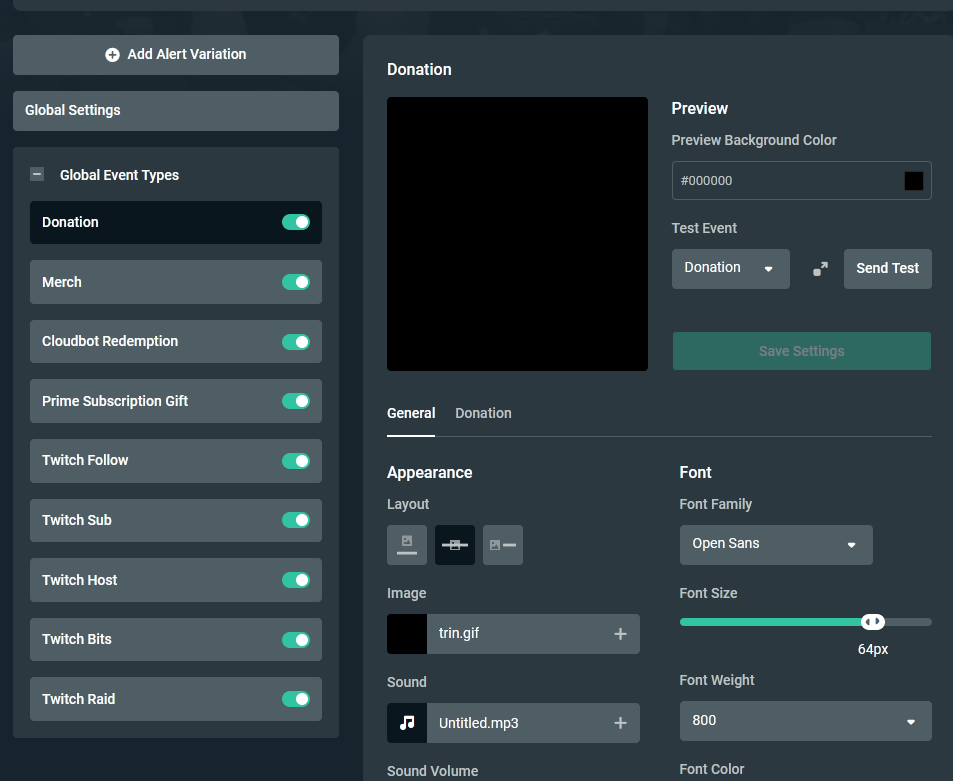Choose the text-over-image layout icon

point(455,545)
